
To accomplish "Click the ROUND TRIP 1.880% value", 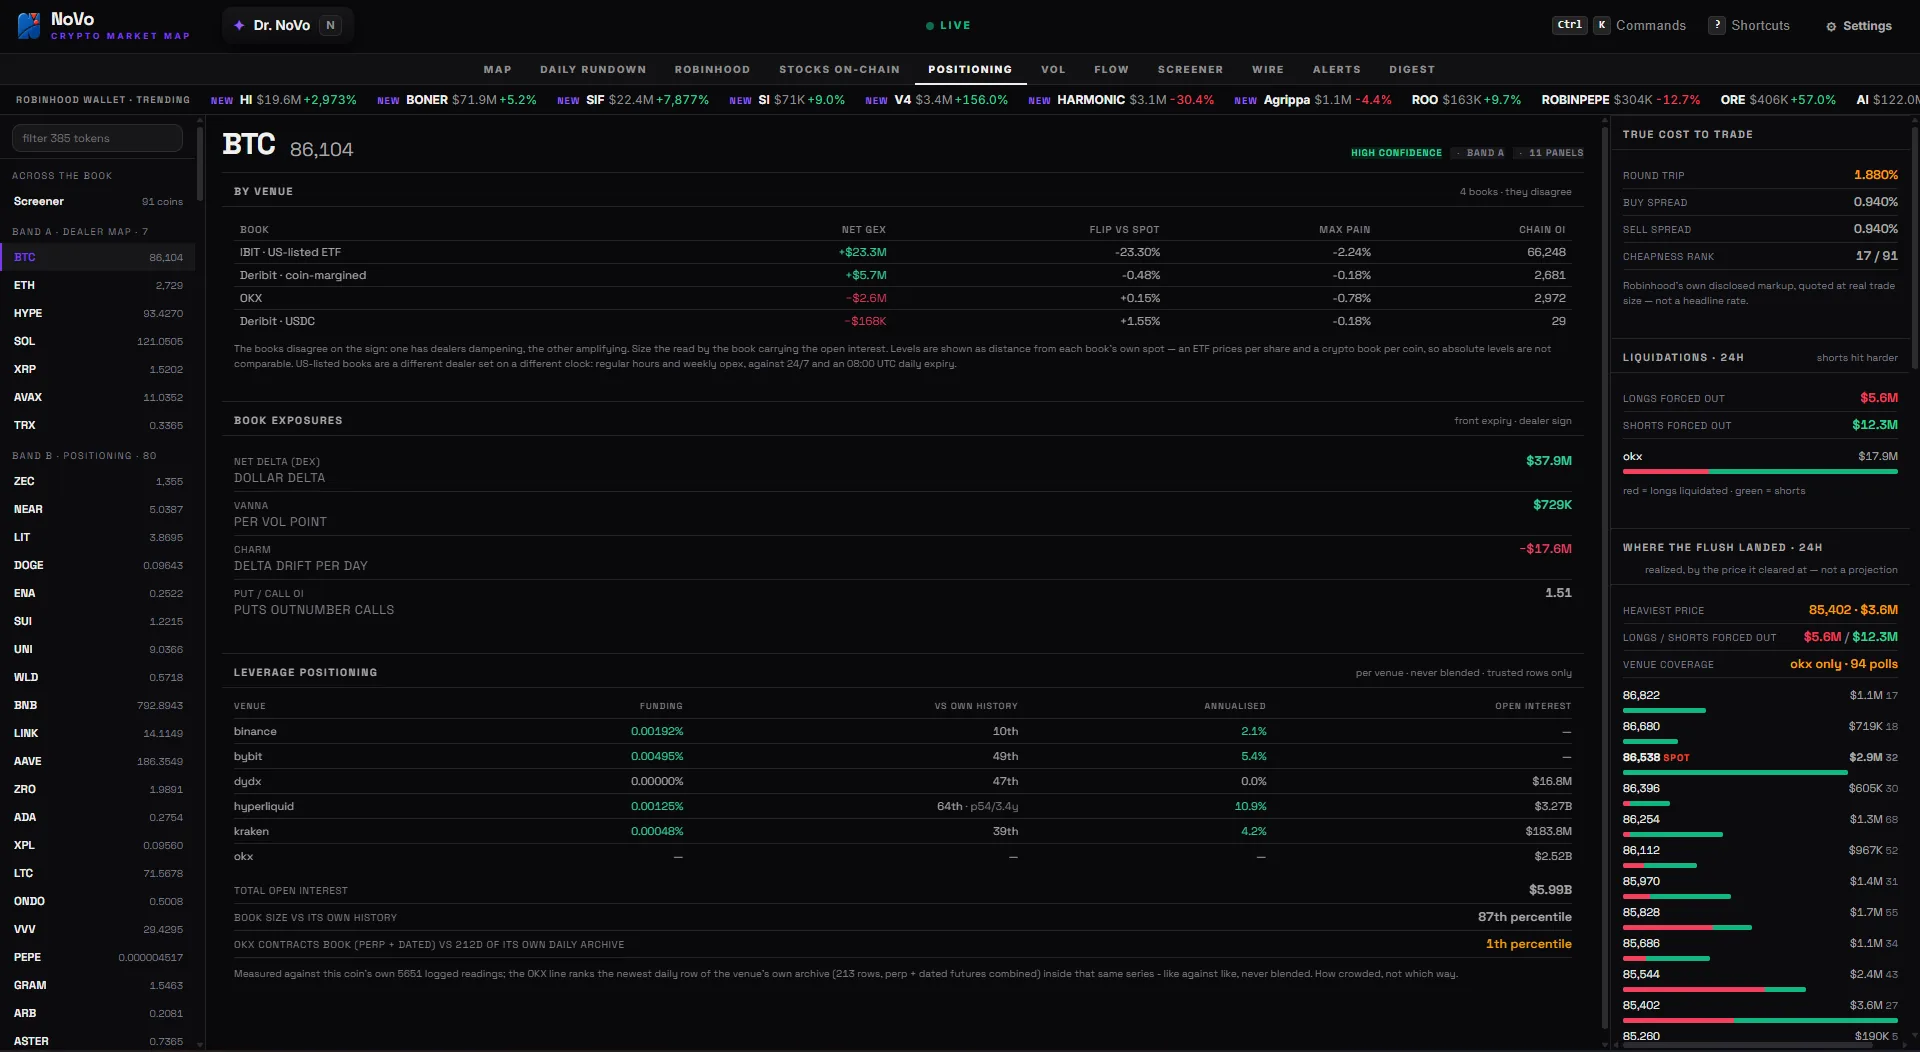I will pyautogui.click(x=1875, y=175).
